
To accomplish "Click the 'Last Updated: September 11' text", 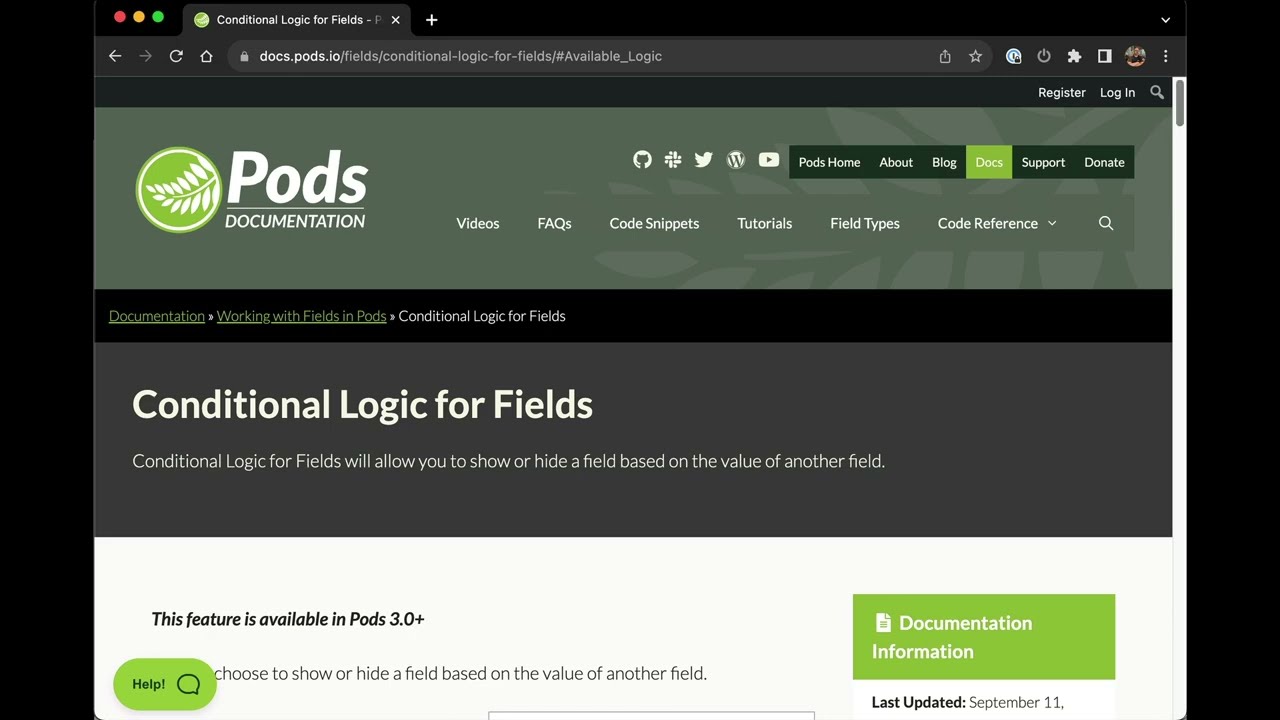I will pyautogui.click(x=967, y=702).
